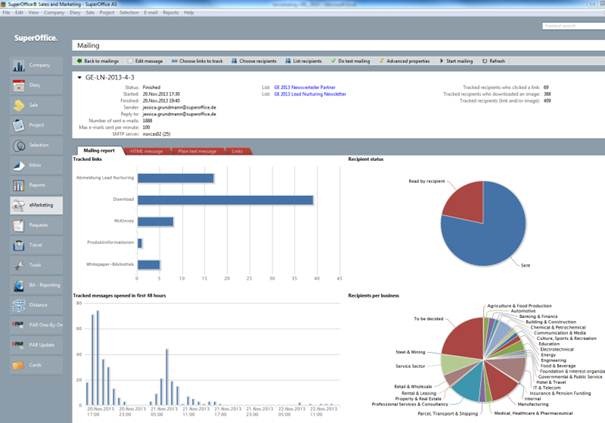
Task: Open the Project section in the sidebar
Action: click(36, 125)
